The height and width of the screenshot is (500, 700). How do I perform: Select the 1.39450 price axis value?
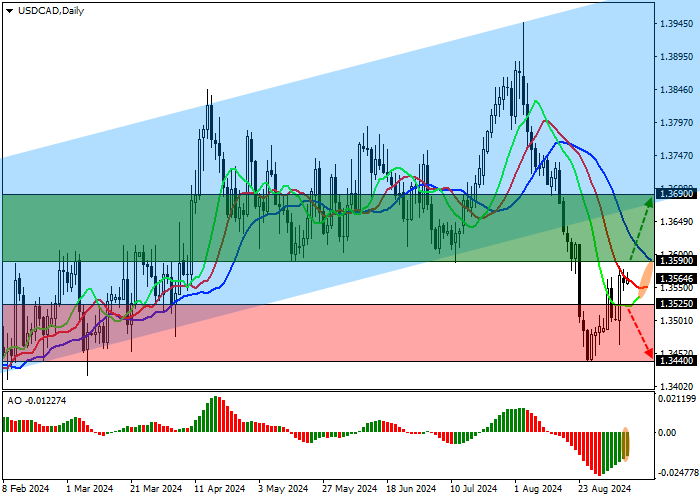point(677,24)
